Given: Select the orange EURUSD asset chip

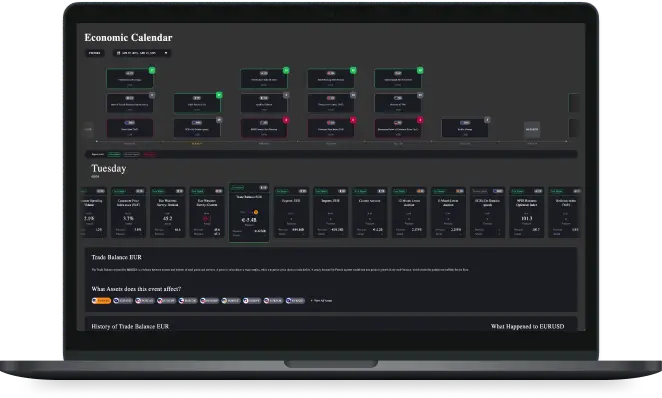Looking at the screenshot, I should 101,301.
